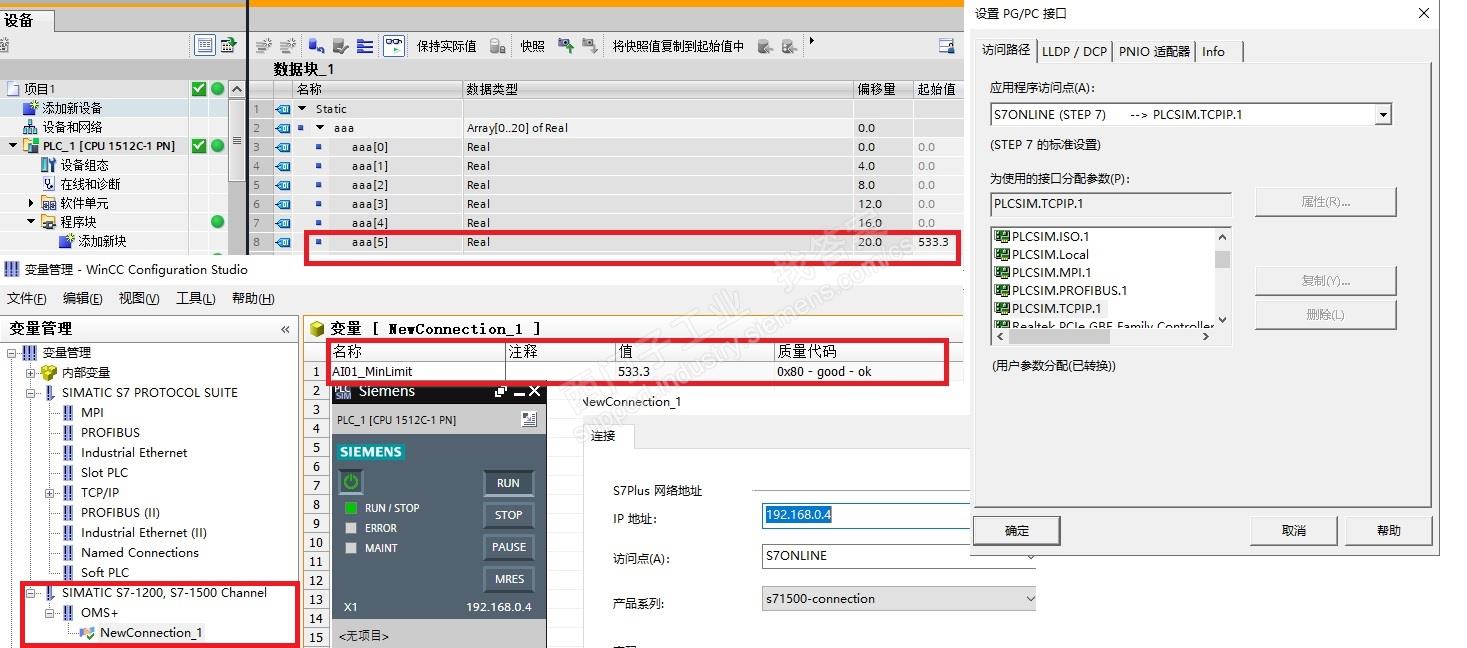Switch to the LLDP / DCP tab
Viewport: 1467px width, 648px height.
click(1075, 52)
